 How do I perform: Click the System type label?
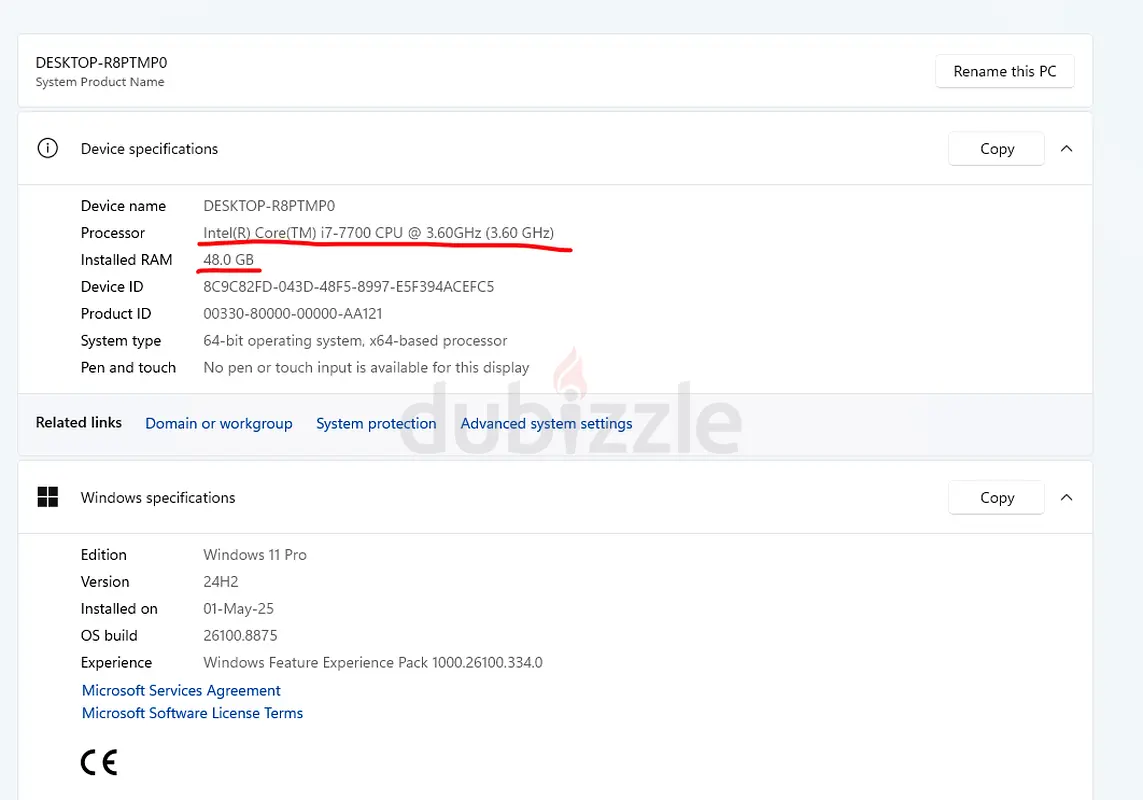[x=121, y=341]
